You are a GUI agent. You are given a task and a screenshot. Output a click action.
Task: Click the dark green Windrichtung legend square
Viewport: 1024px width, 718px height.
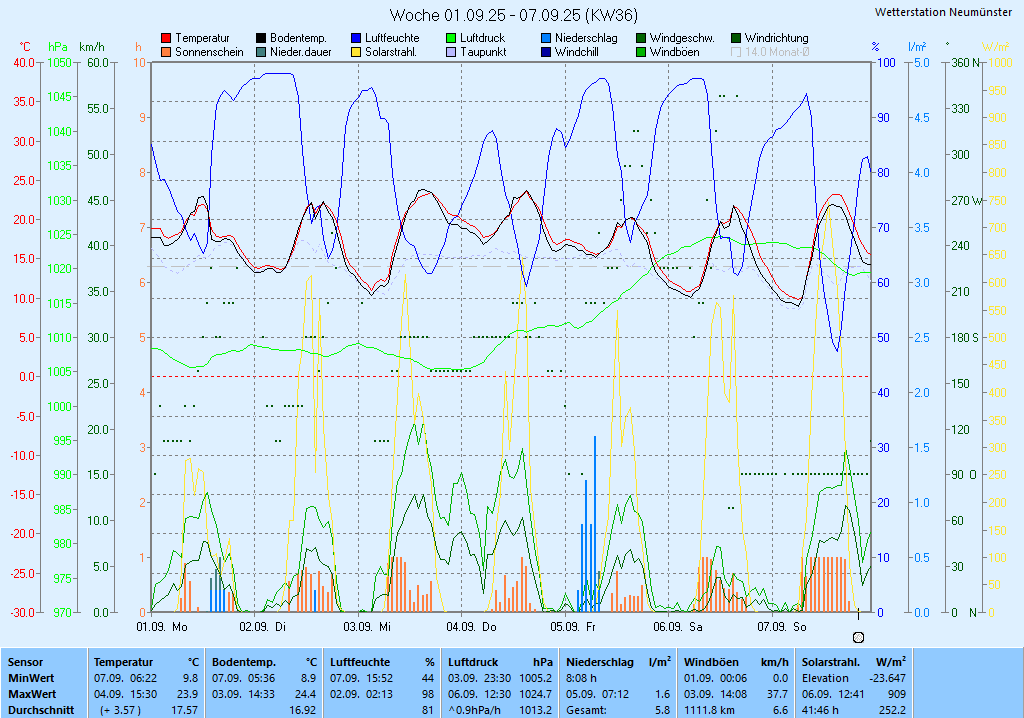click(x=736, y=38)
